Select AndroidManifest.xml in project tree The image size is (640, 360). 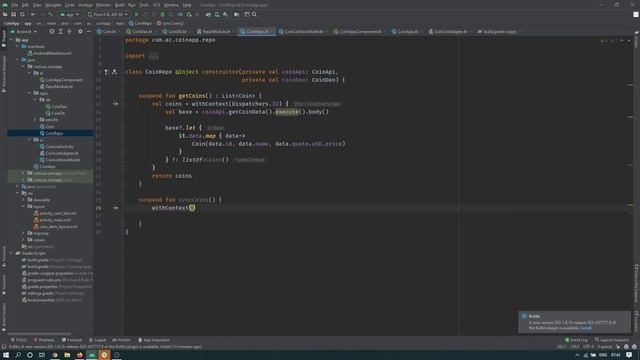[52, 53]
